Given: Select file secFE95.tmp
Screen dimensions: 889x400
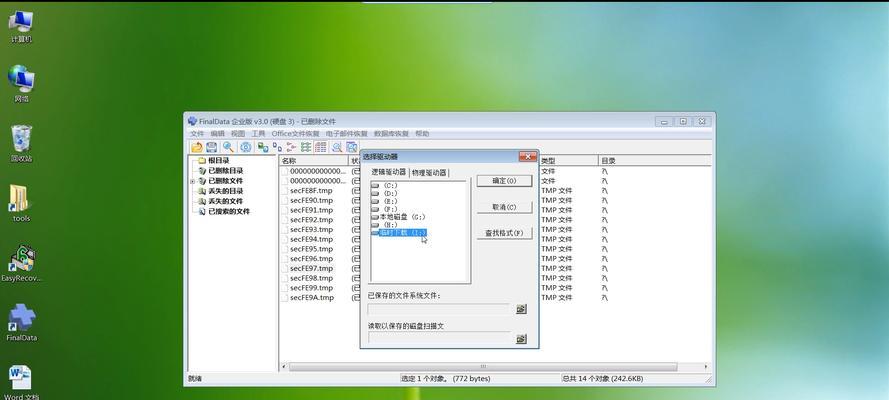Looking at the screenshot, I should pos(311,249).
